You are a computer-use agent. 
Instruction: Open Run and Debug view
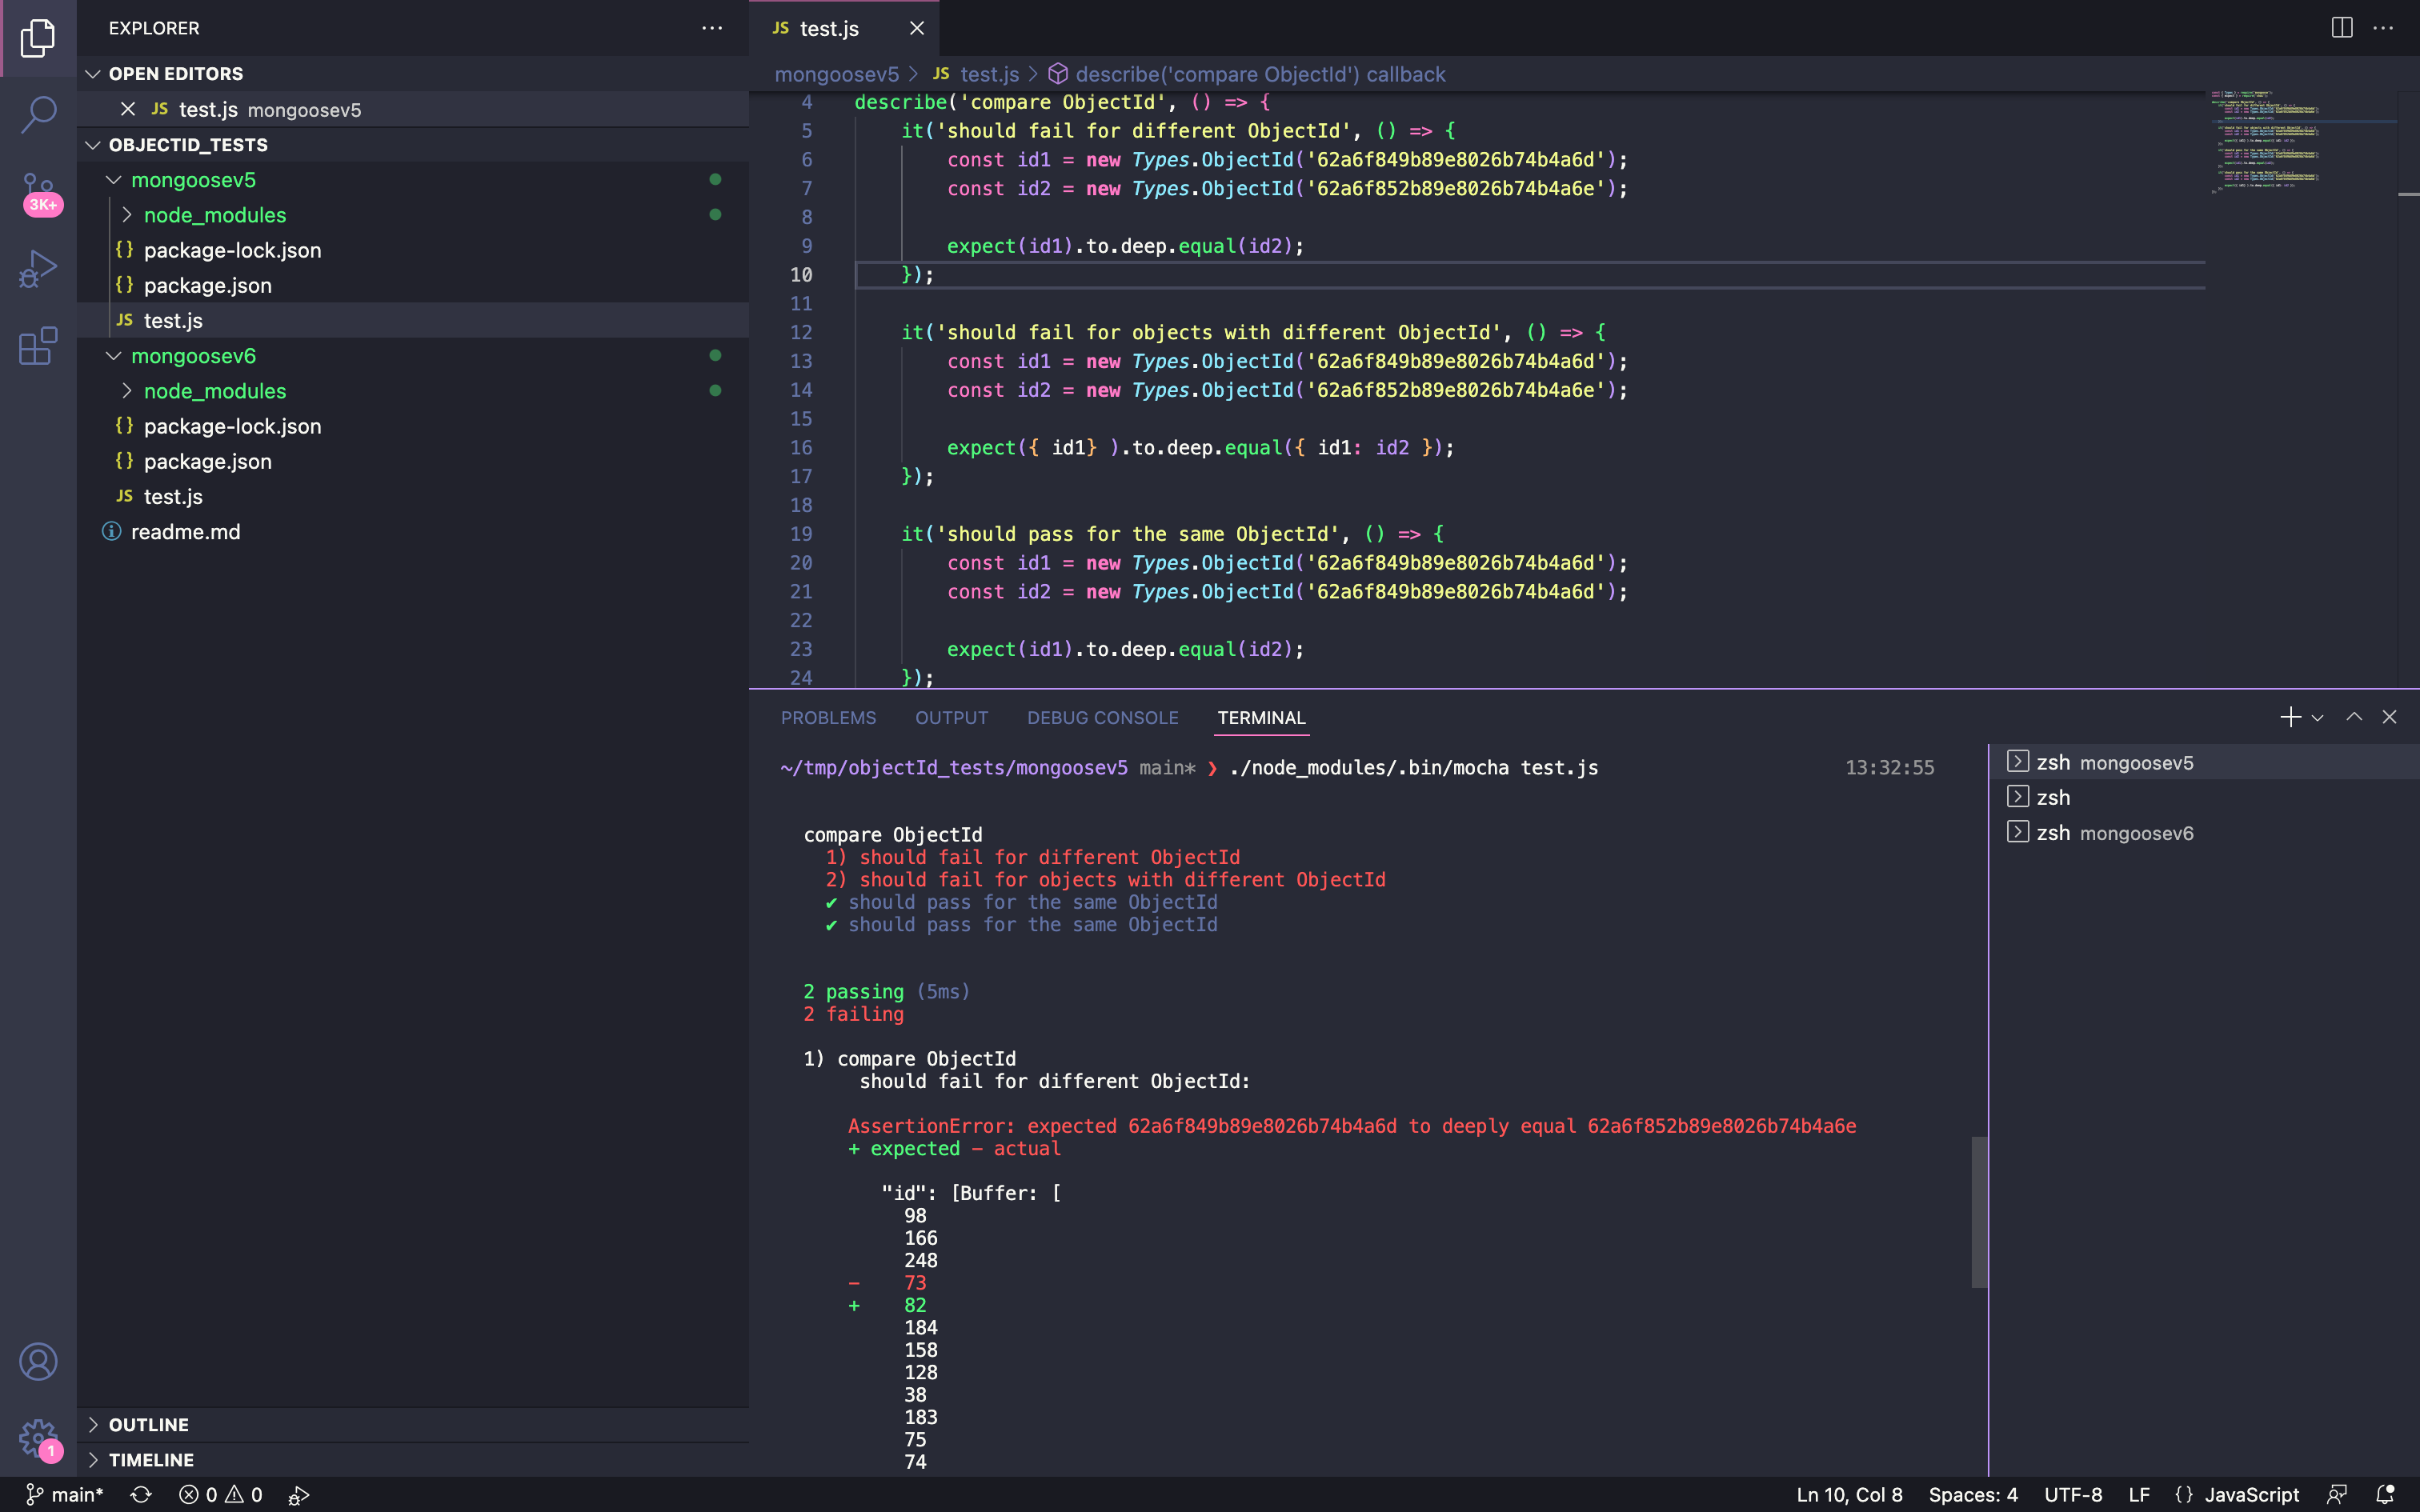point(38,269)
